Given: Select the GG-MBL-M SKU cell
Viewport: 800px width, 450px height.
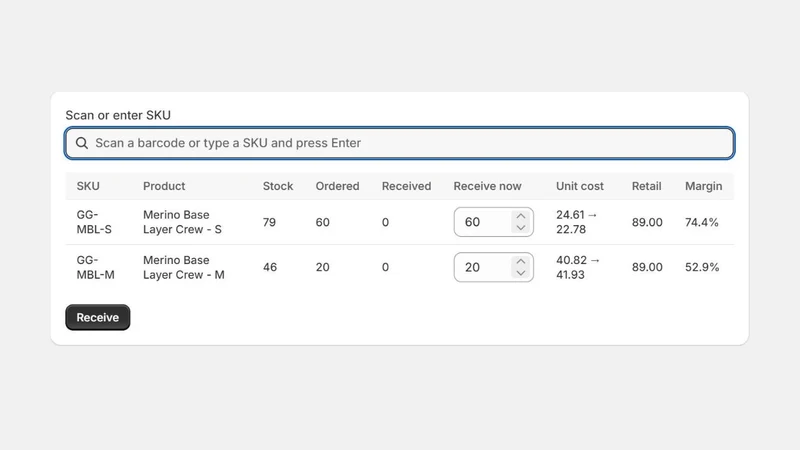Looking at the screenshot, I should 95,267.
